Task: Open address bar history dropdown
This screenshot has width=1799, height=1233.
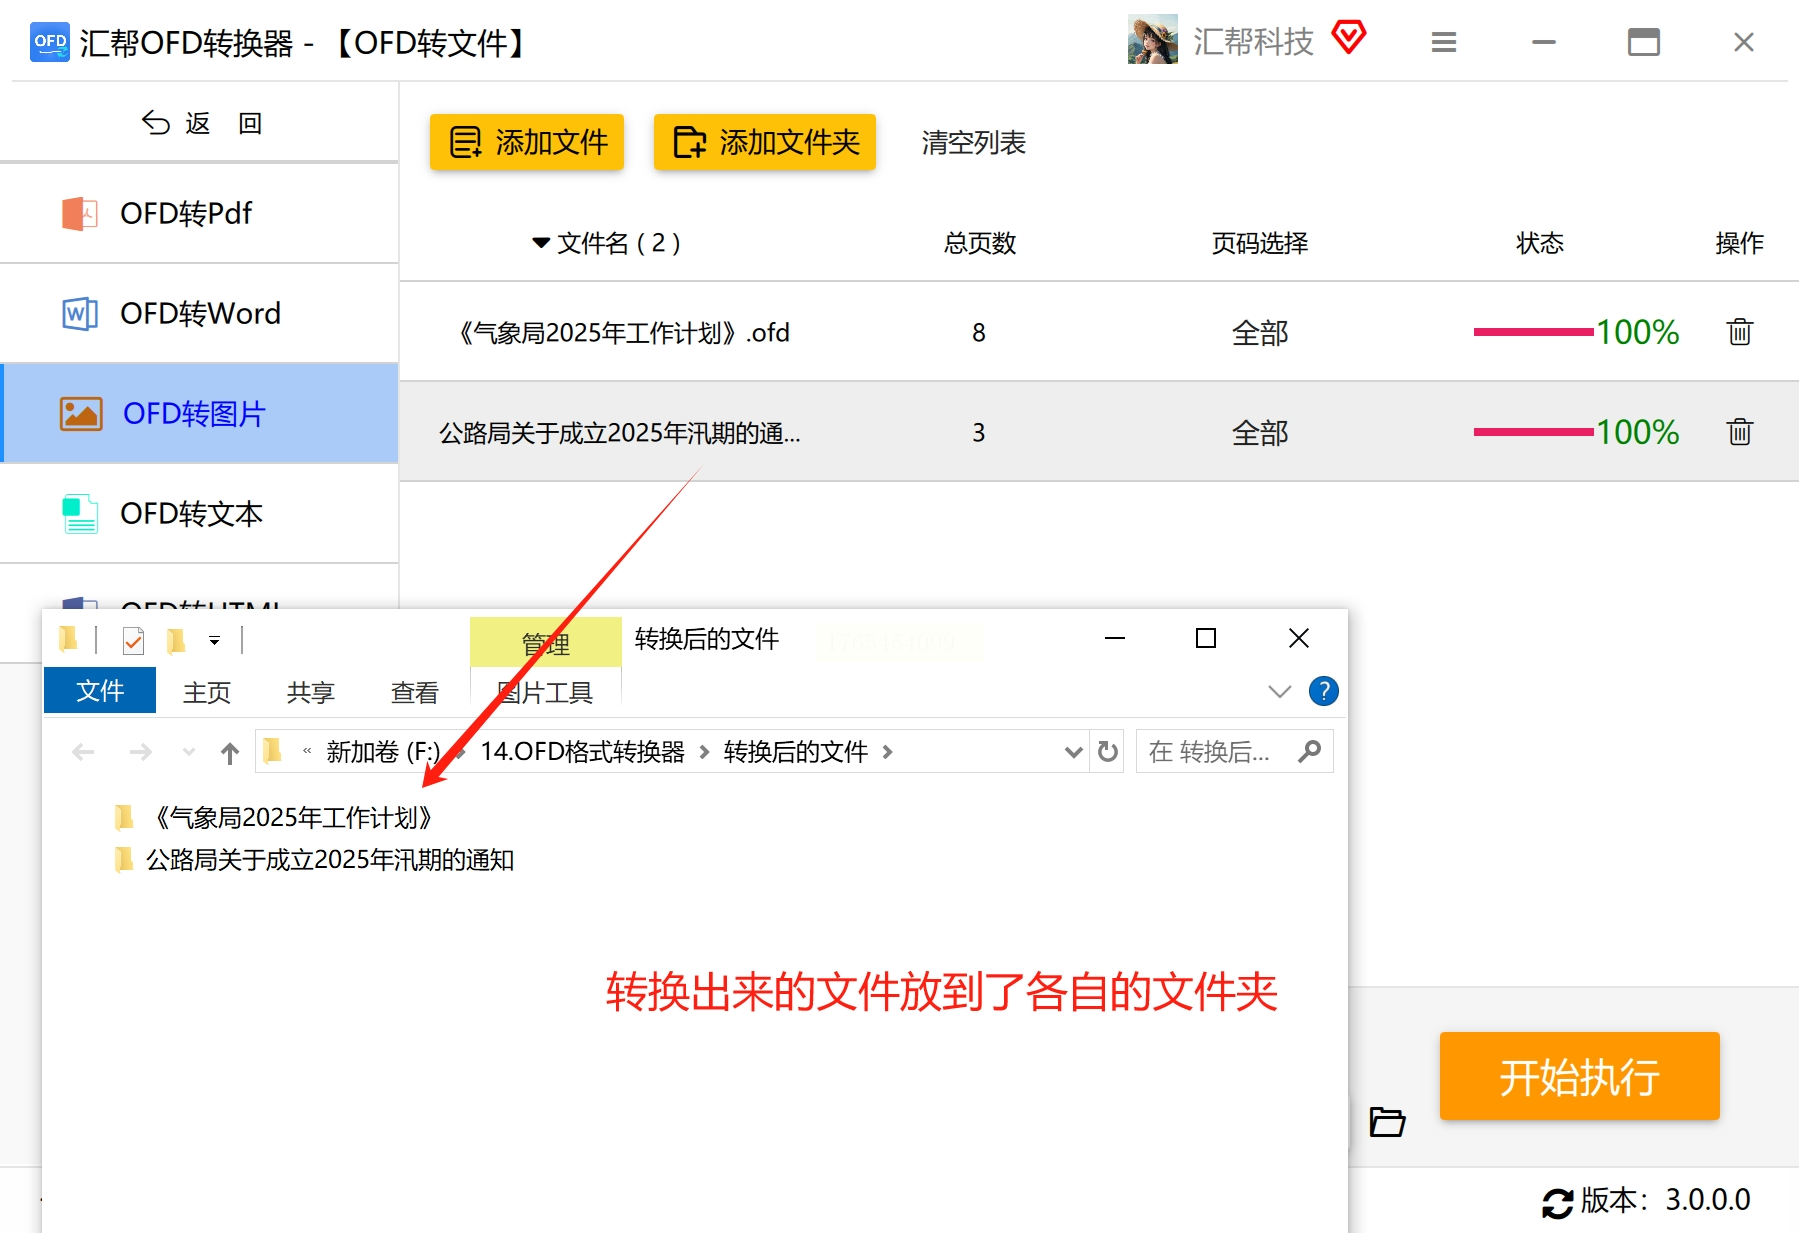Action: [x=1074, y=752]
